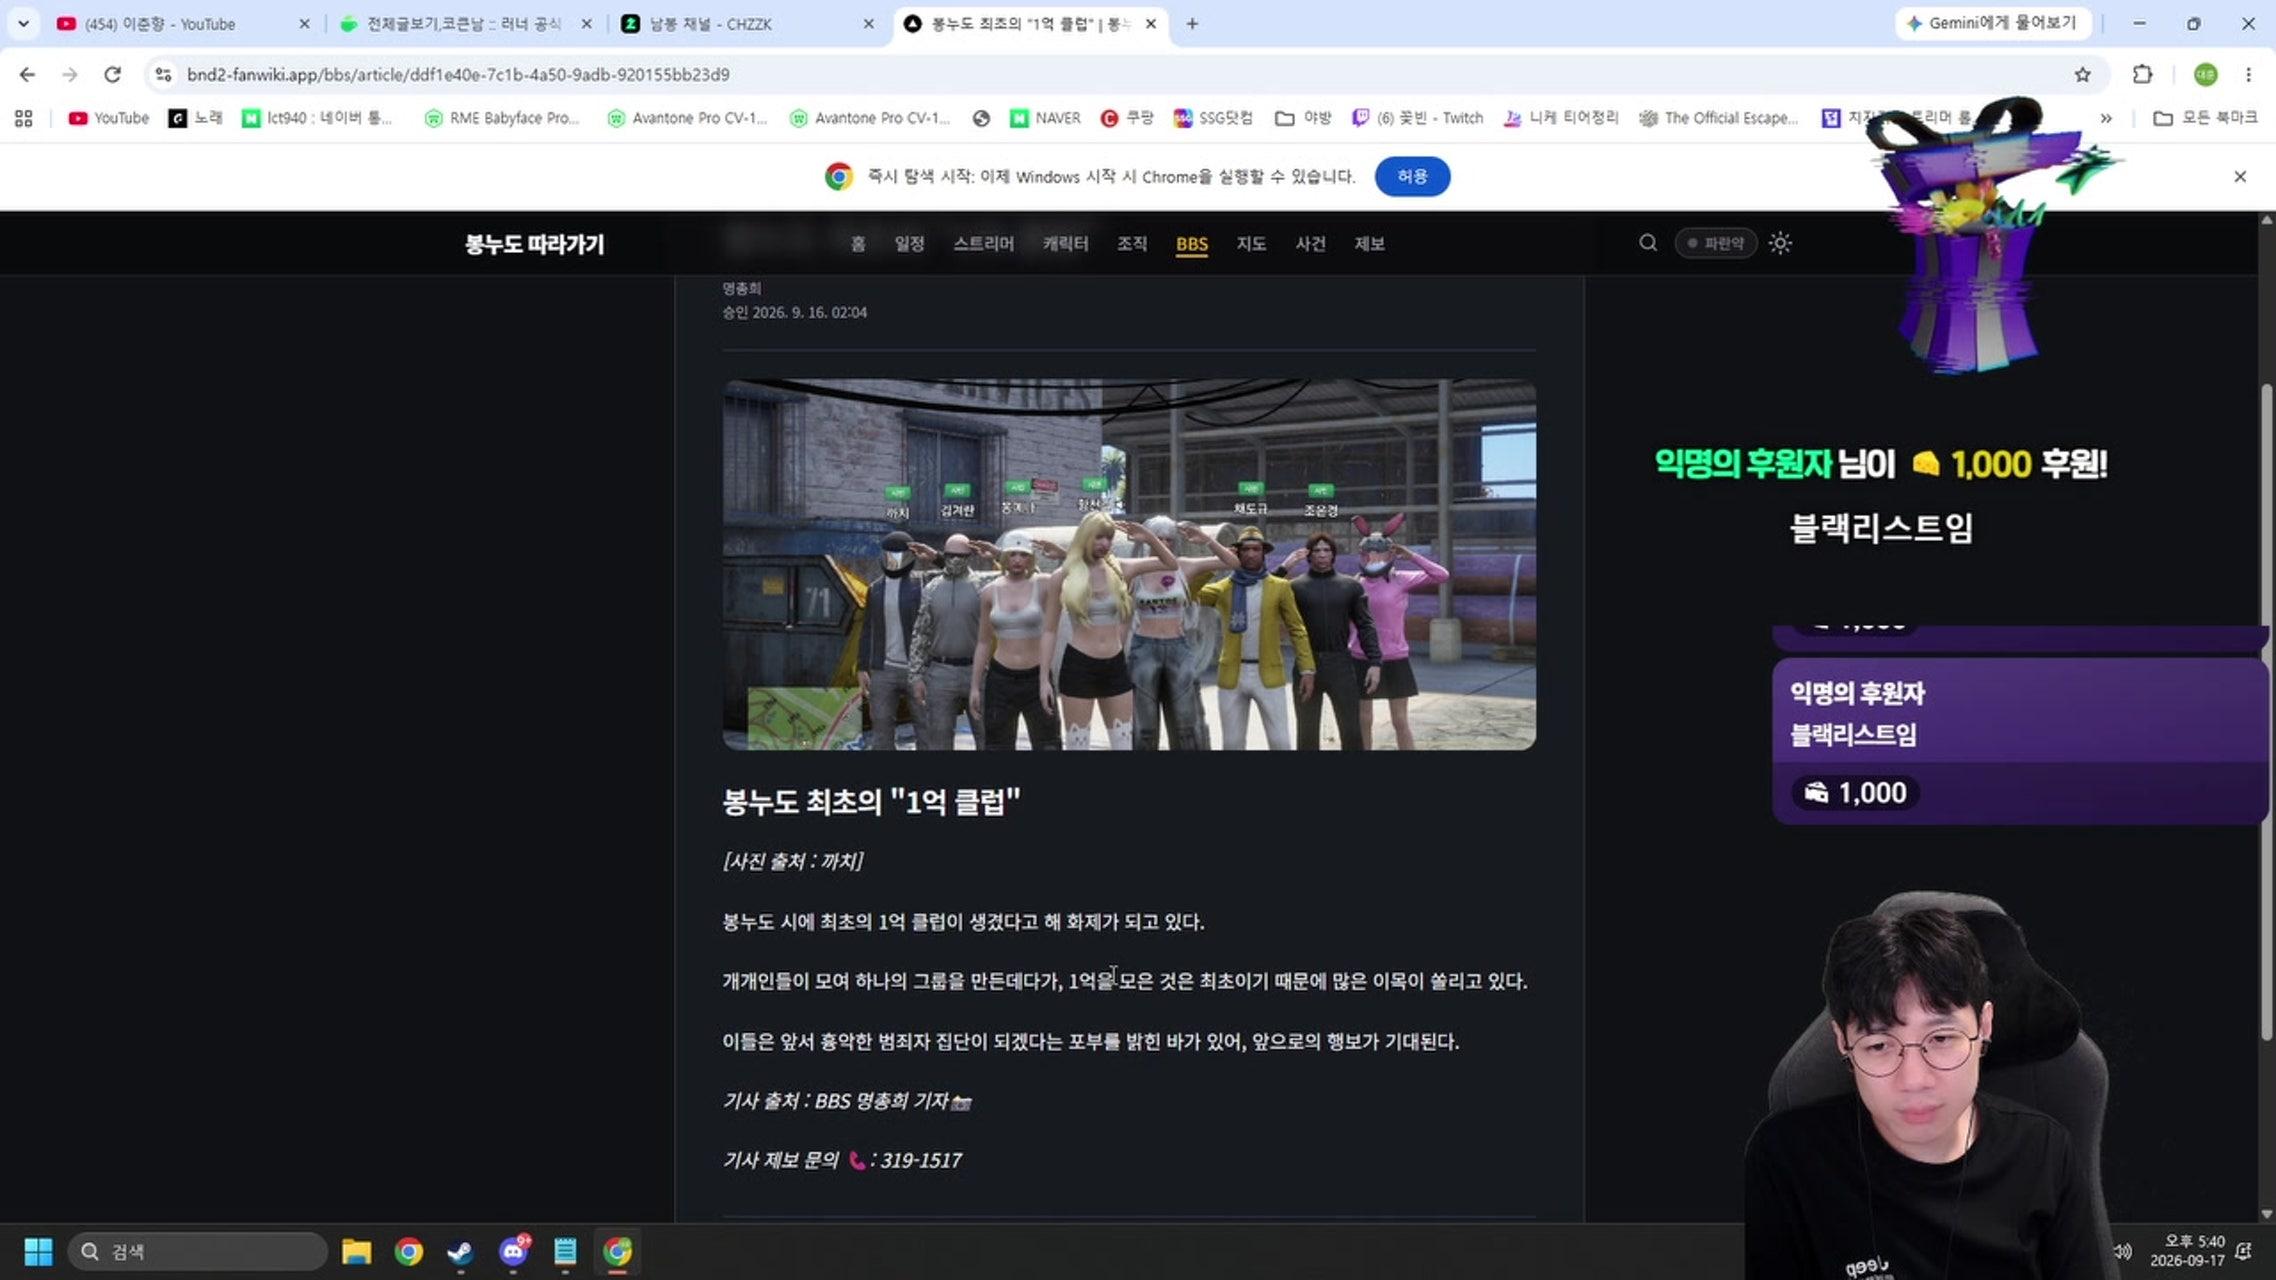Open the Chrome profile avatar
Screen dimensions: 2276x1280
(x=2205, y=74)
